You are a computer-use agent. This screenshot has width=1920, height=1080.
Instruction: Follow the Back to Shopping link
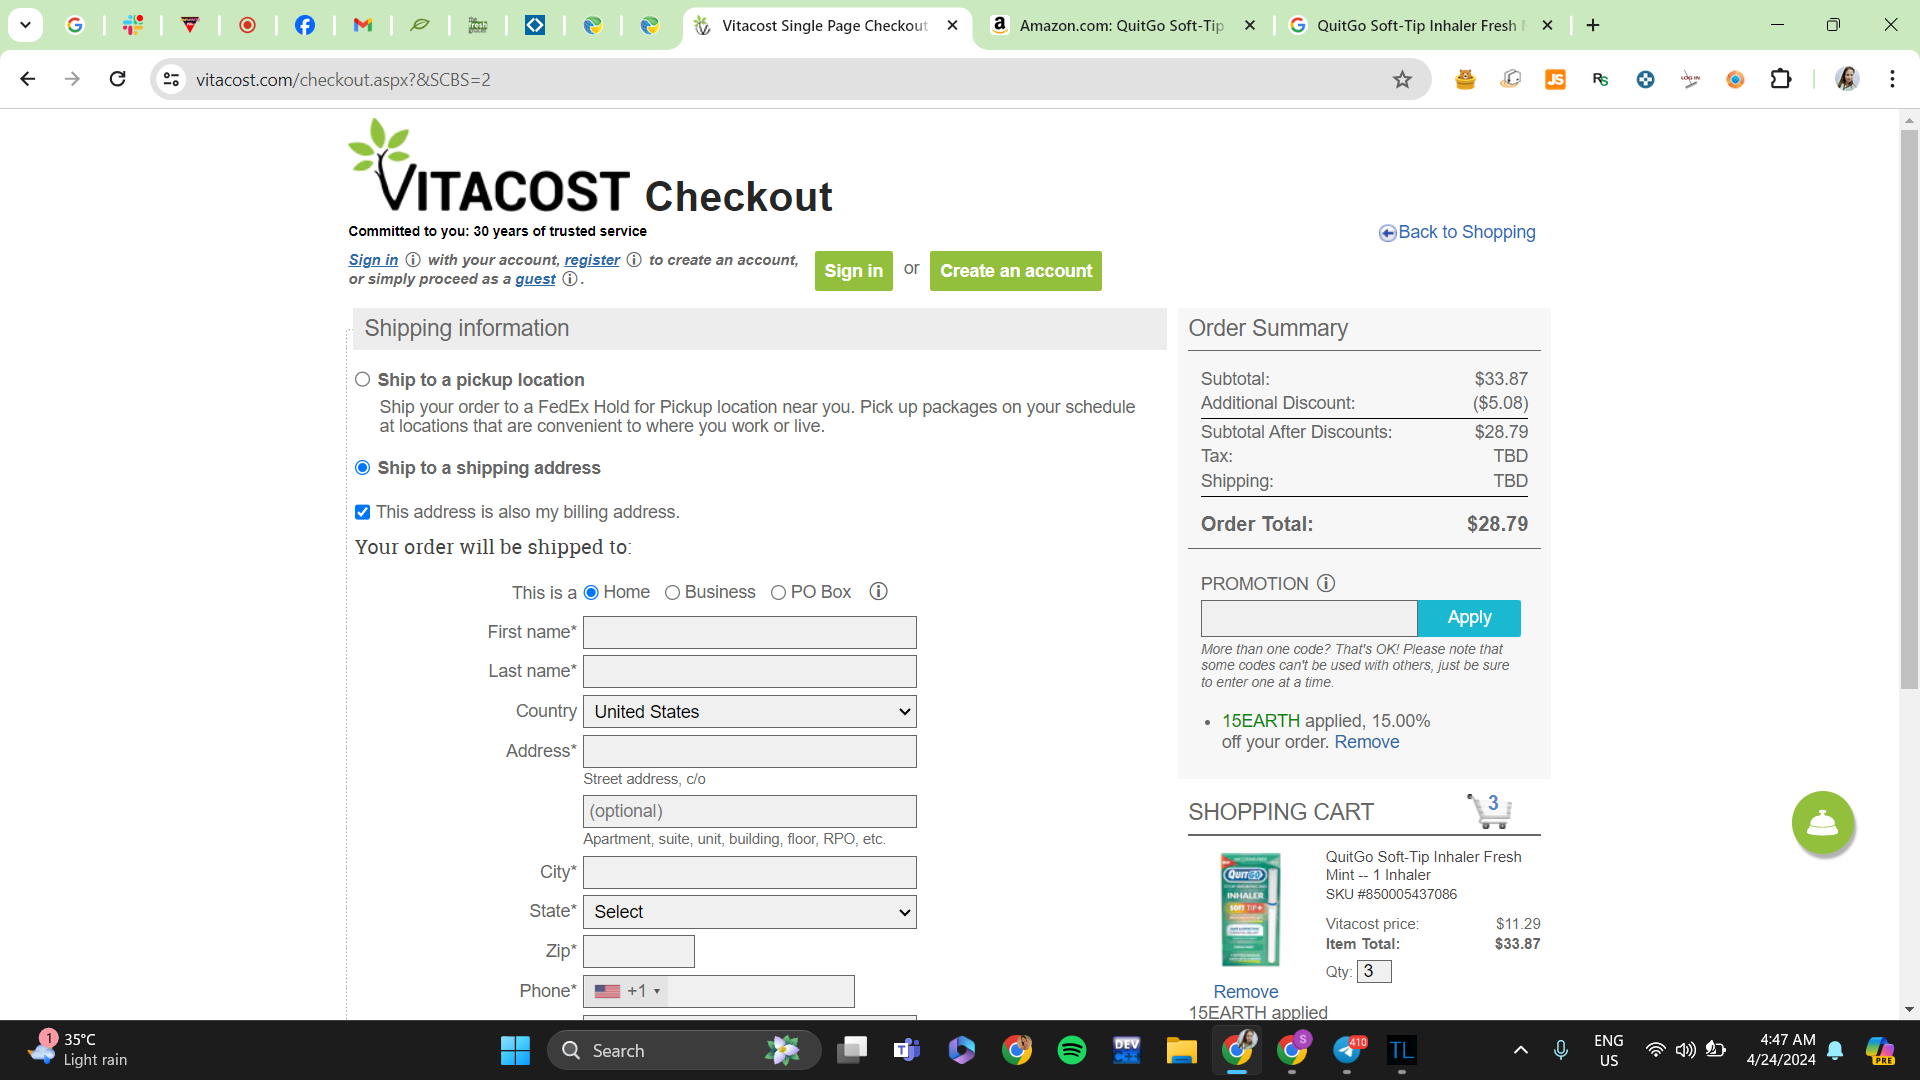pyautogui.click(x=1466, y=232)
